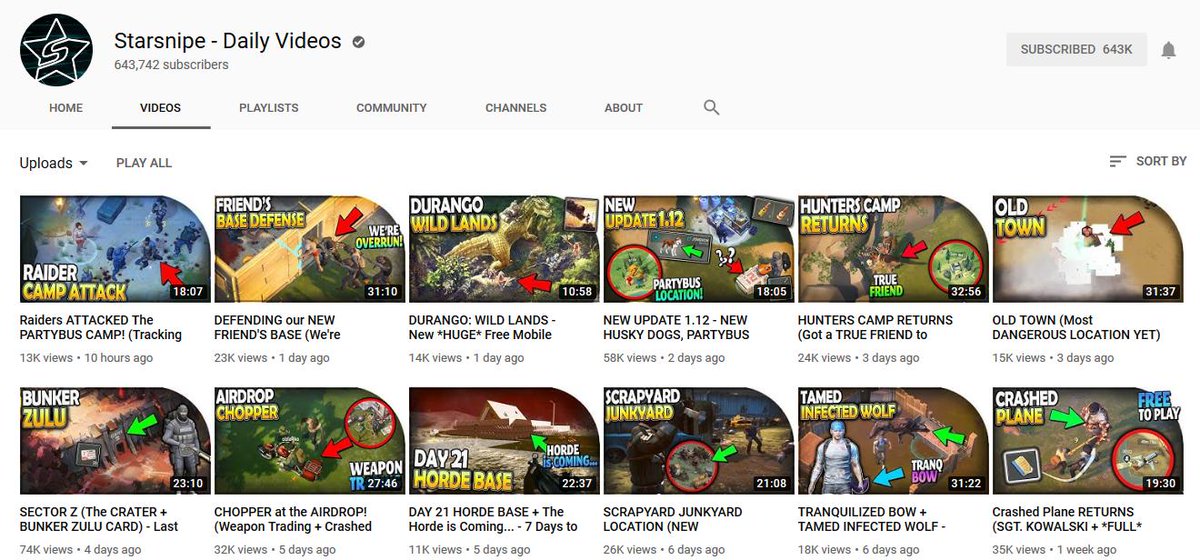
Task: Open the Day 21 Horde Base thumbnail
Action: 504,442
